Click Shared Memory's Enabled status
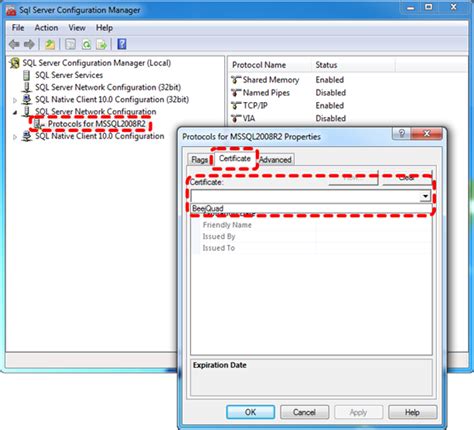 click(330, 80)
